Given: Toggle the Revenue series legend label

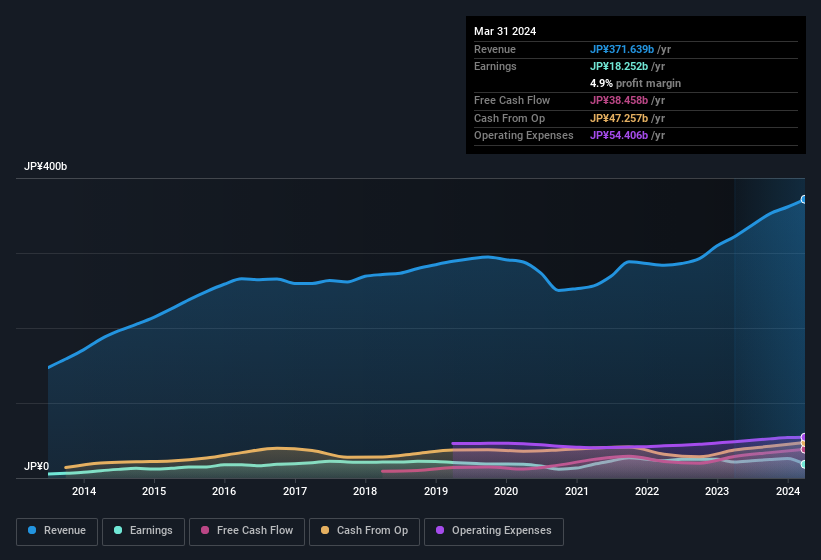Looking at the screenshot, I should 65,531.
